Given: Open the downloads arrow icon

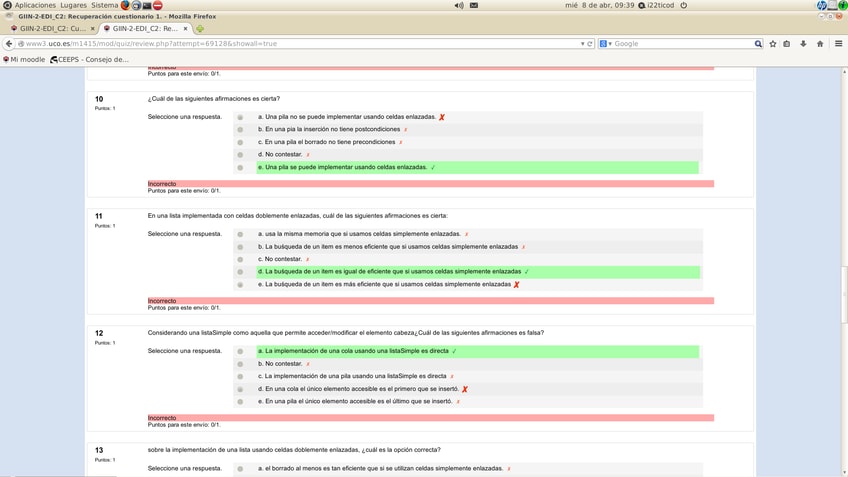Looking at the screenshot, I should [803, 44].
